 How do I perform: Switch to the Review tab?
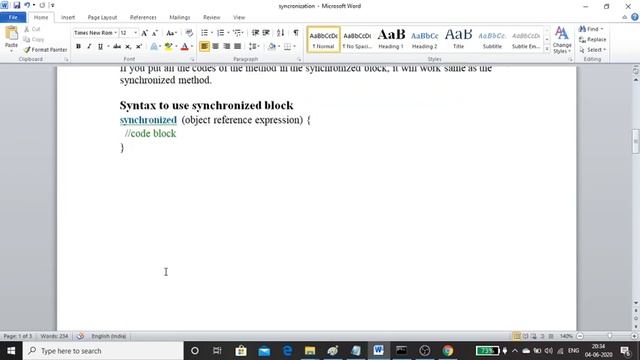[211, 17]
